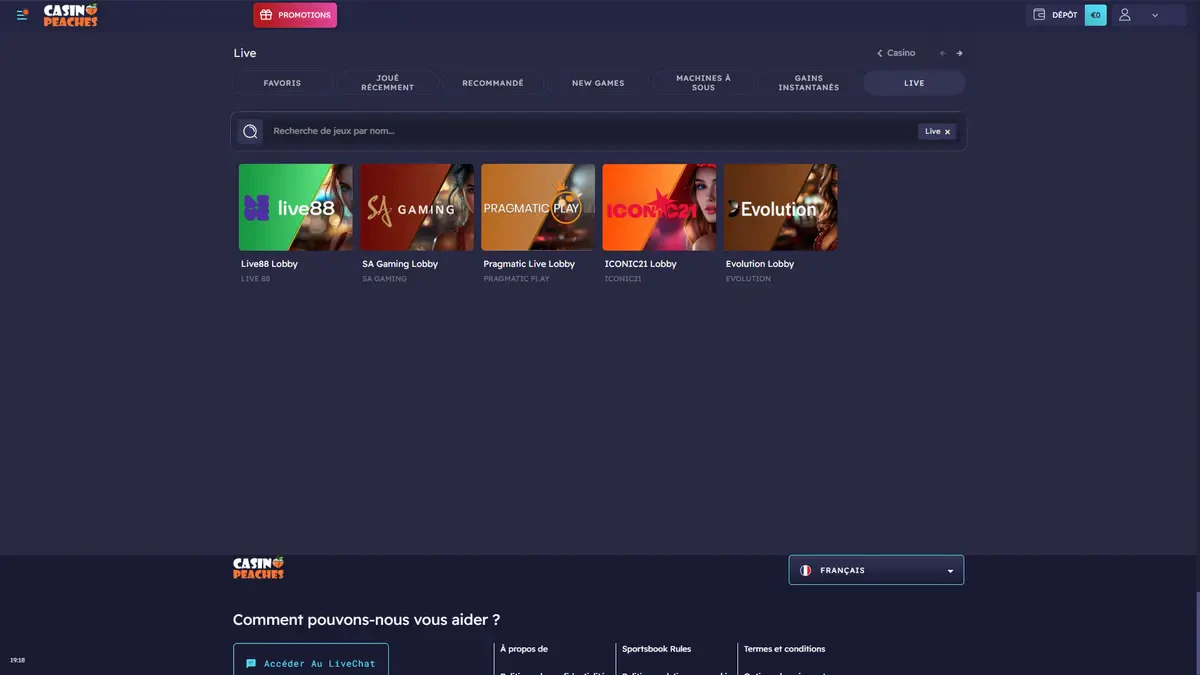Viewport: 1200px width, 675px height.
Task: Select the Recommandé tab
Action: pyautogui.click(x=492, y=83)
